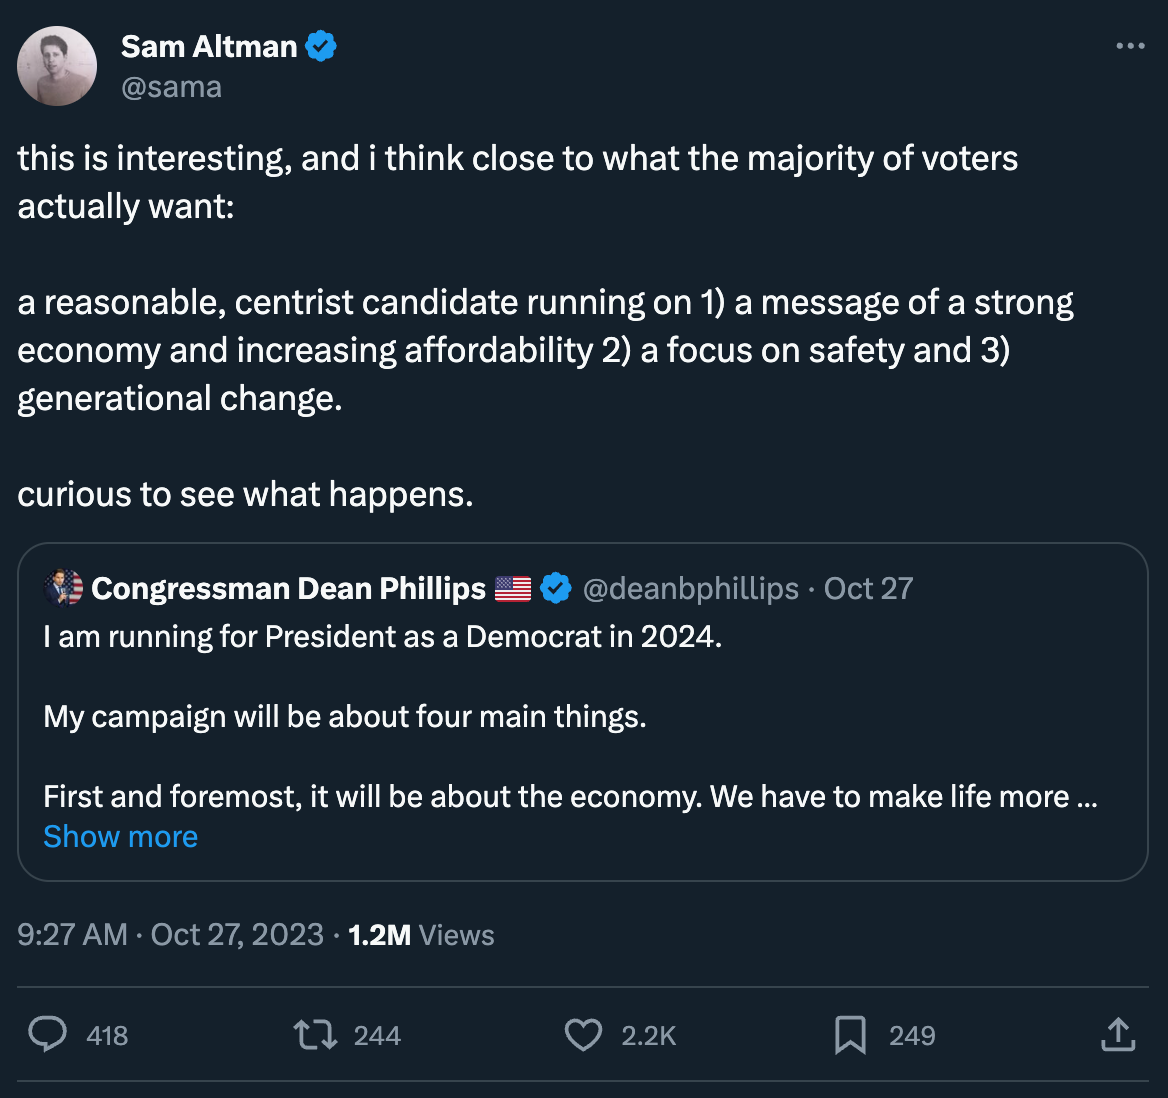The image size is (1168, 1098).
Task: Click Sam Altman's blue verified badge
Action: click(321, 46)
